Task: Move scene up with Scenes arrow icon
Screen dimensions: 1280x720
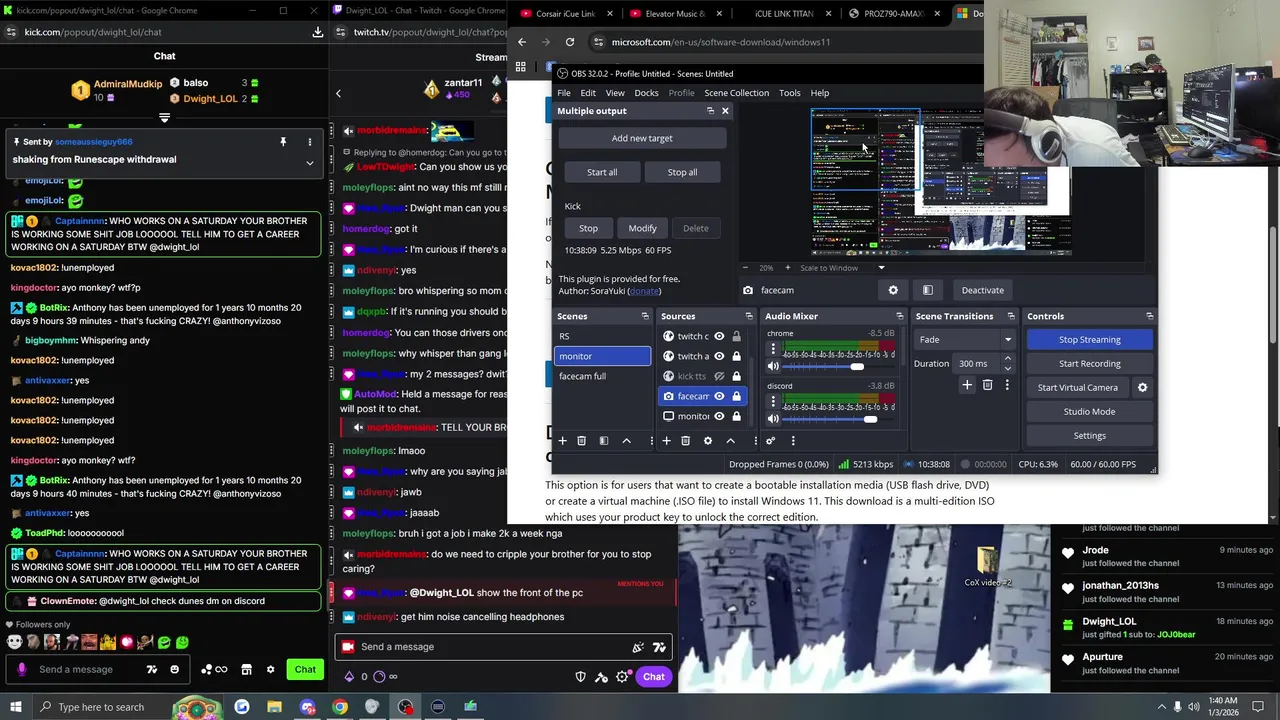Action: (627, 441)
